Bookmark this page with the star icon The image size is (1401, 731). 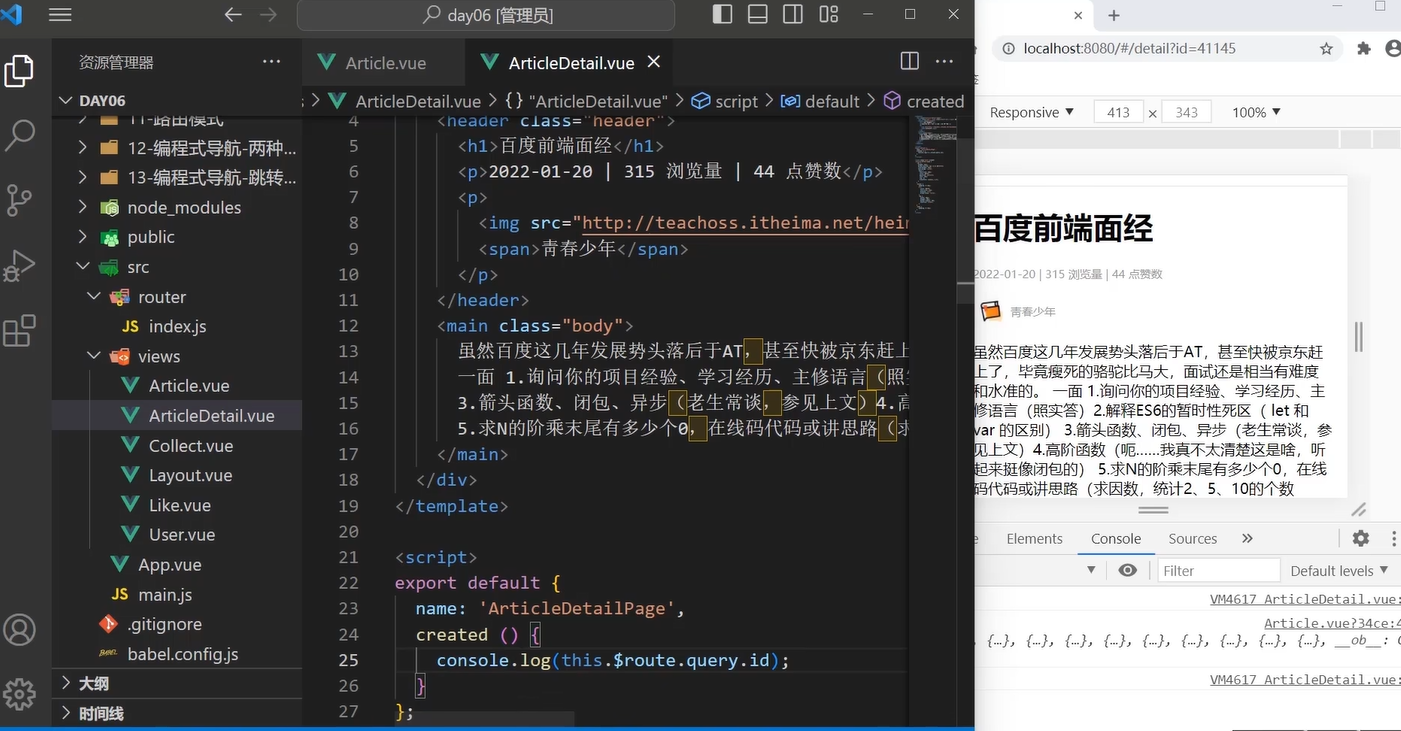click(x=1326, y=48)
